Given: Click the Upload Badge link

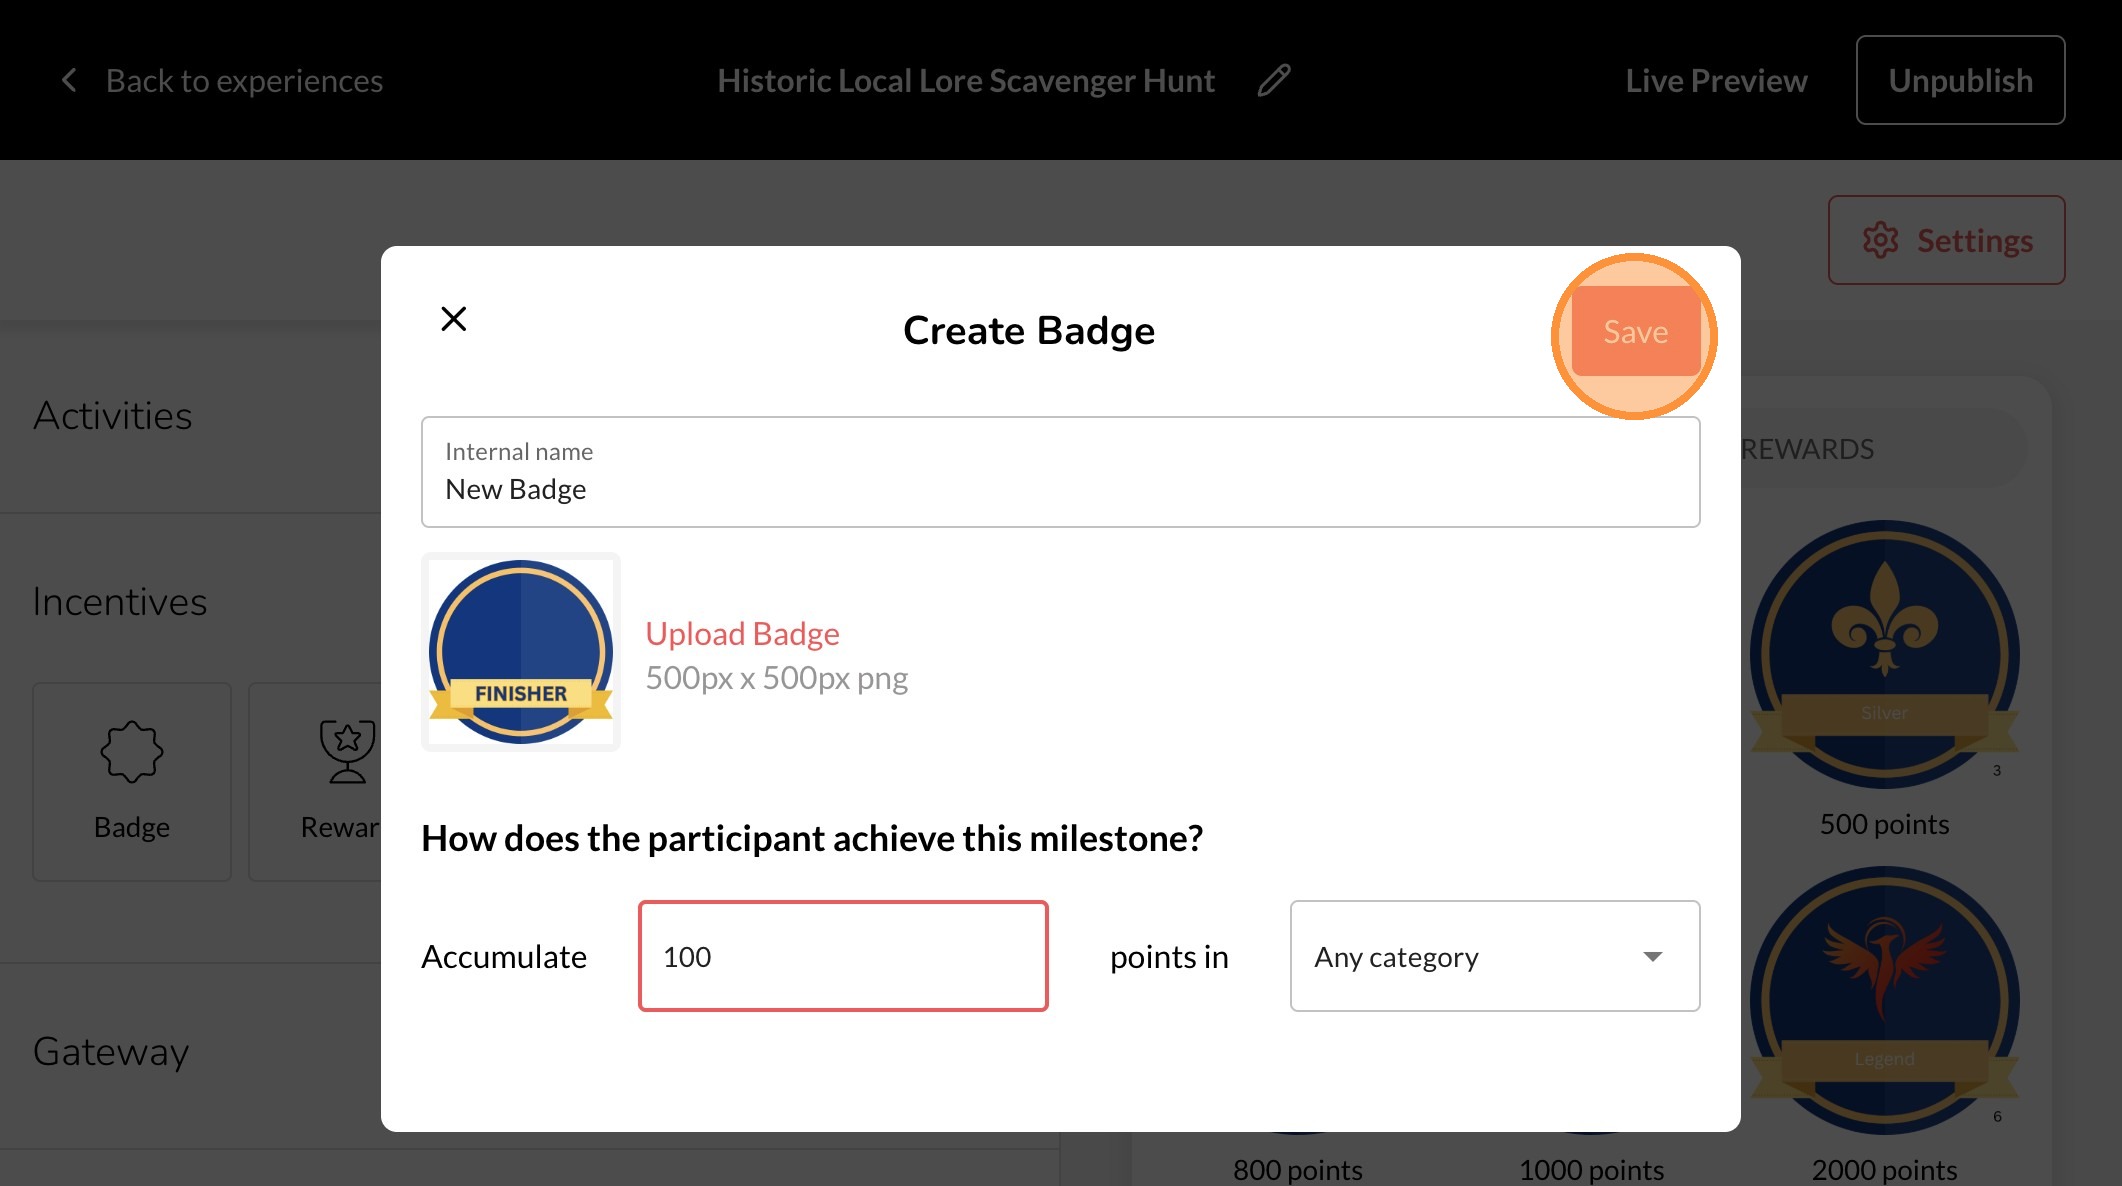Looking at the screenshot, I should click(742, 633).
